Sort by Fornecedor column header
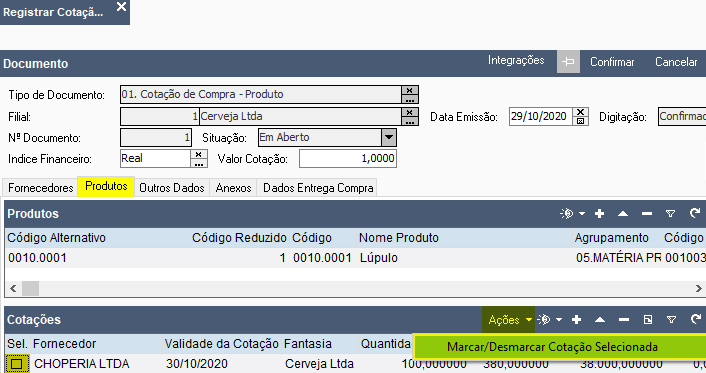Image resolution: width=706 pixels, height=373 pixels. (x=96, y=344)
